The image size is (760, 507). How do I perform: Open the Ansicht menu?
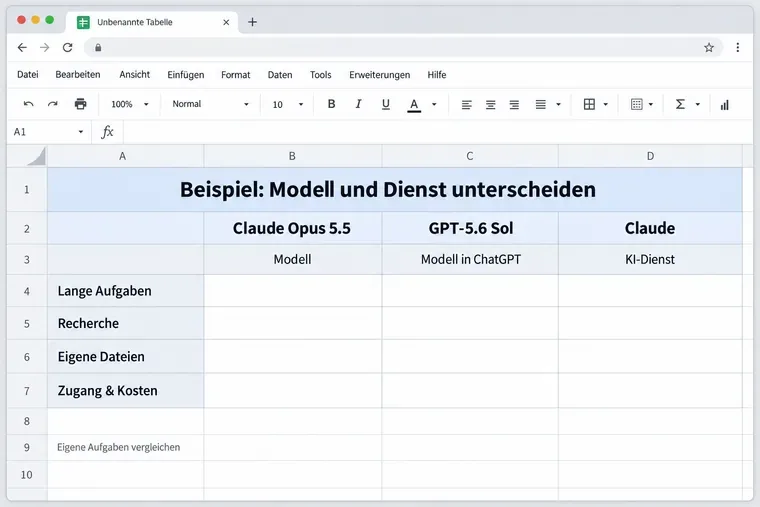135,75
